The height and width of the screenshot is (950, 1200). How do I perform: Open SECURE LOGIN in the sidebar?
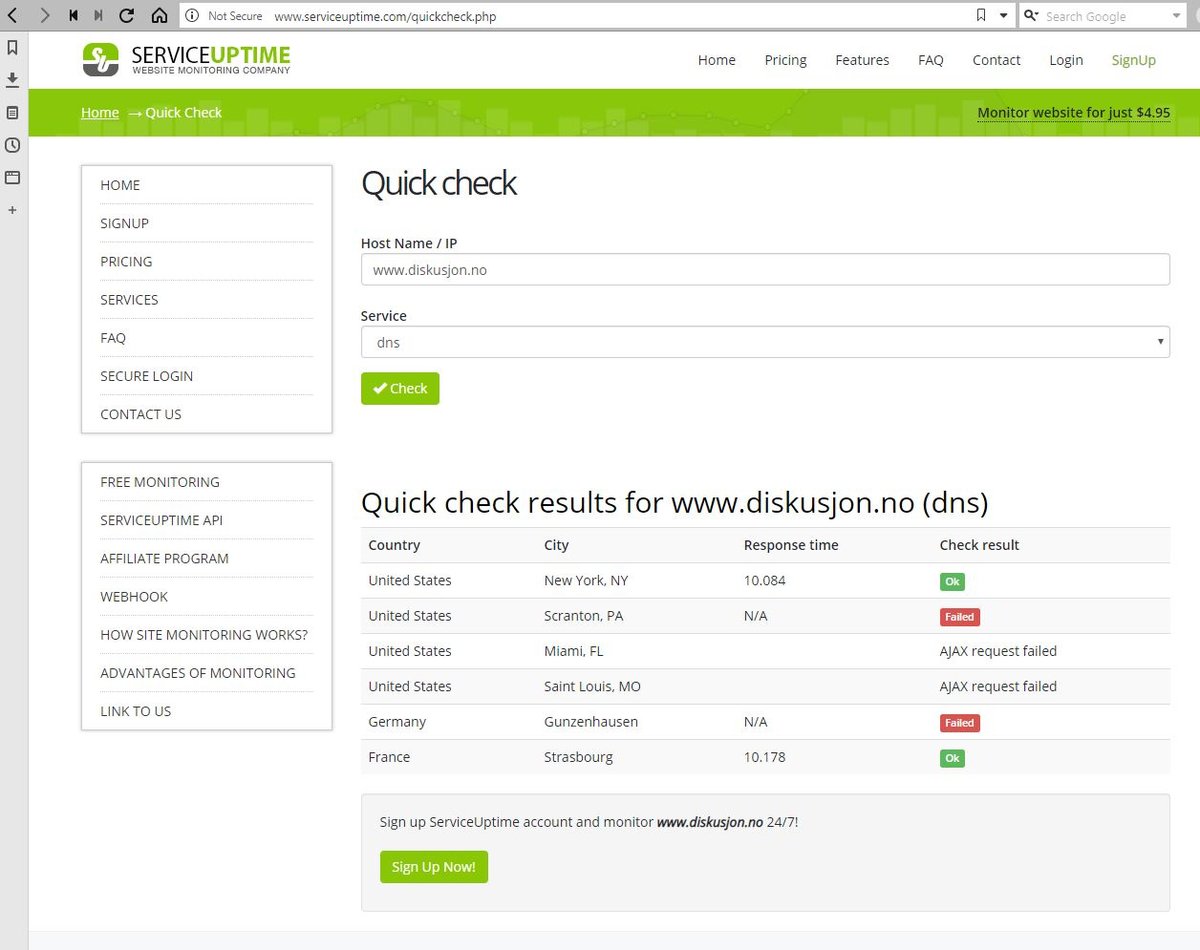point(147,376)
